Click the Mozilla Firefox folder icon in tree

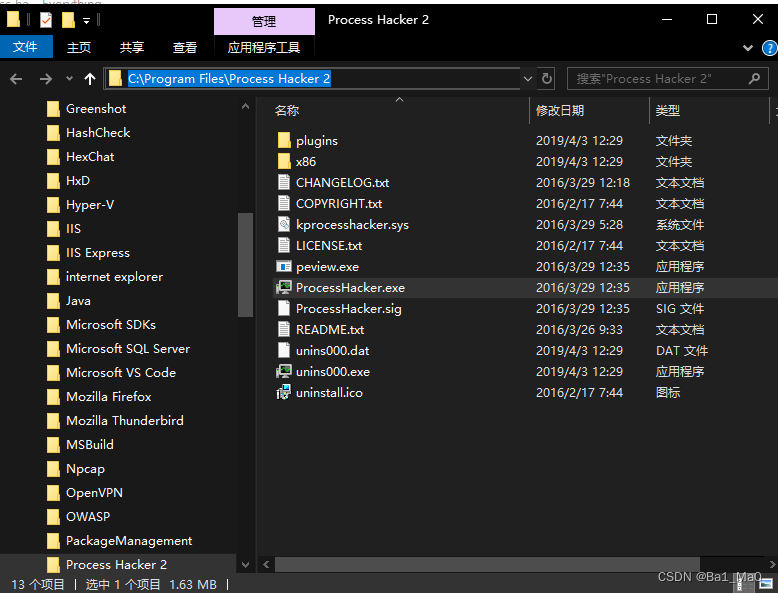53,396
